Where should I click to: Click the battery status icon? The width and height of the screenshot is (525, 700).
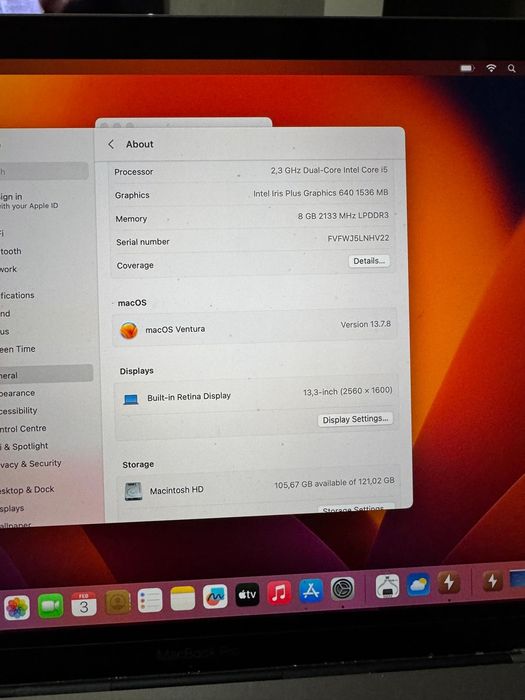(467, 68)
